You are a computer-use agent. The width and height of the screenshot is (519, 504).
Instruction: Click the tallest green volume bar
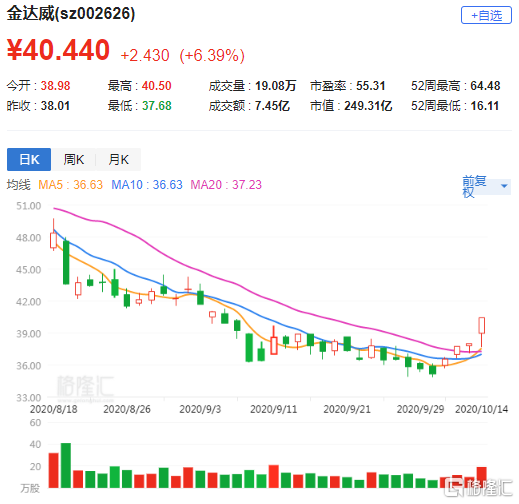[66, 465]
